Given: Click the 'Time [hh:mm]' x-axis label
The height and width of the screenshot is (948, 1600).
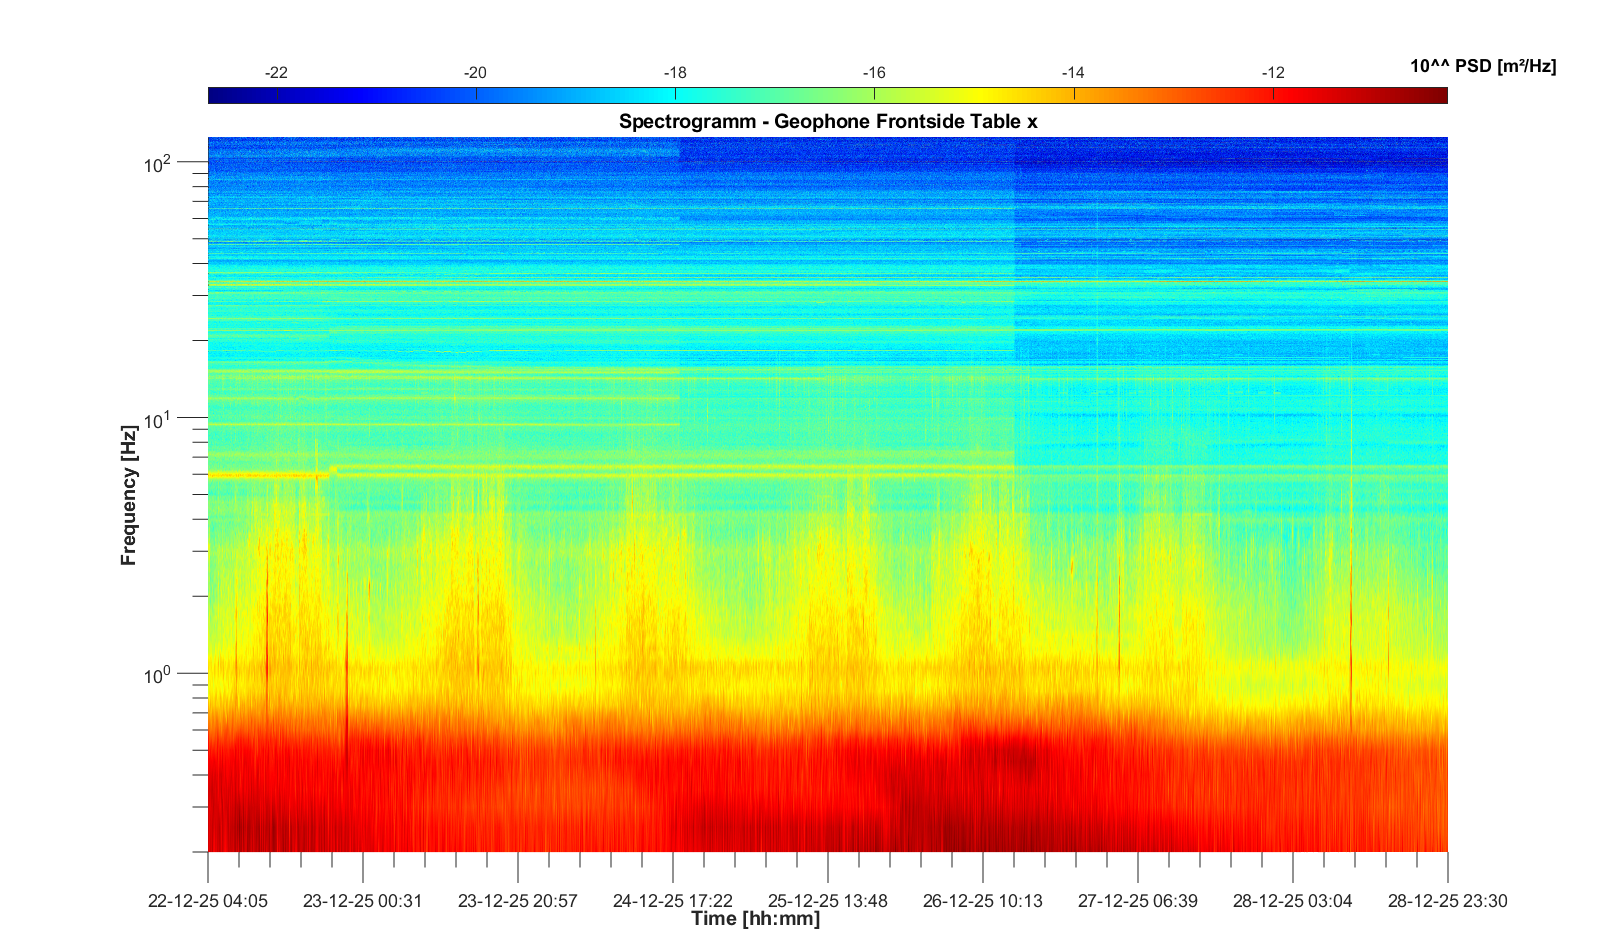Looking at the screenshot, I should [755, 918].
